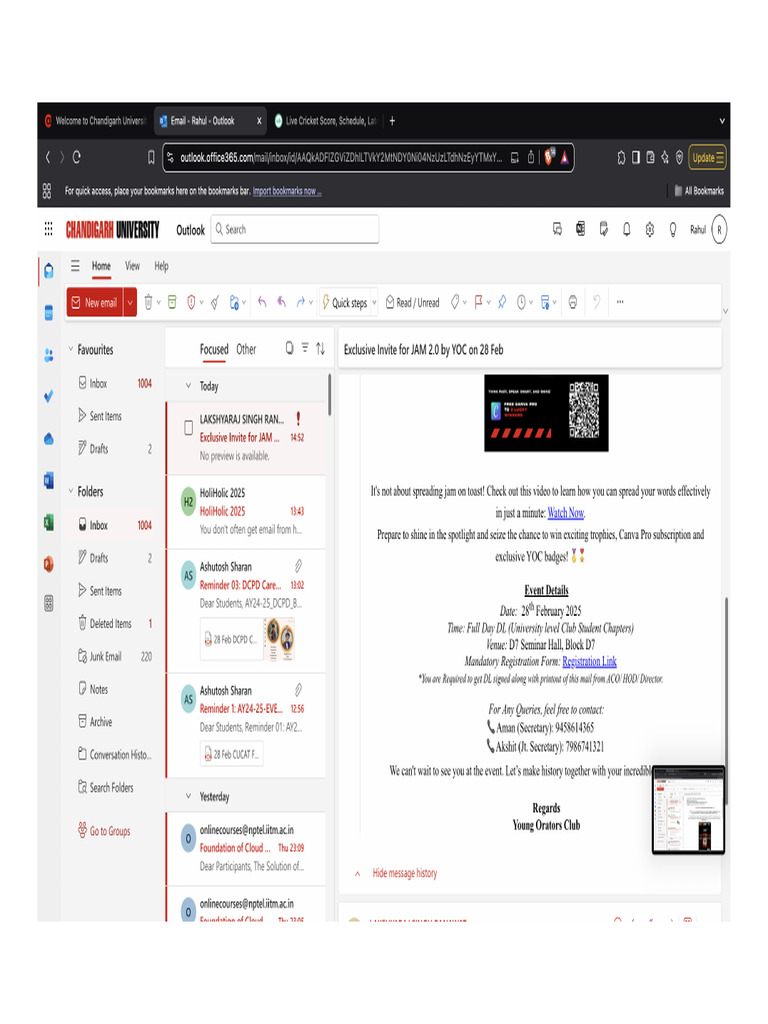This screenshot has width=768, height=1024.
Task: Select the Focused inbox tab
Action: coord(214,349)
